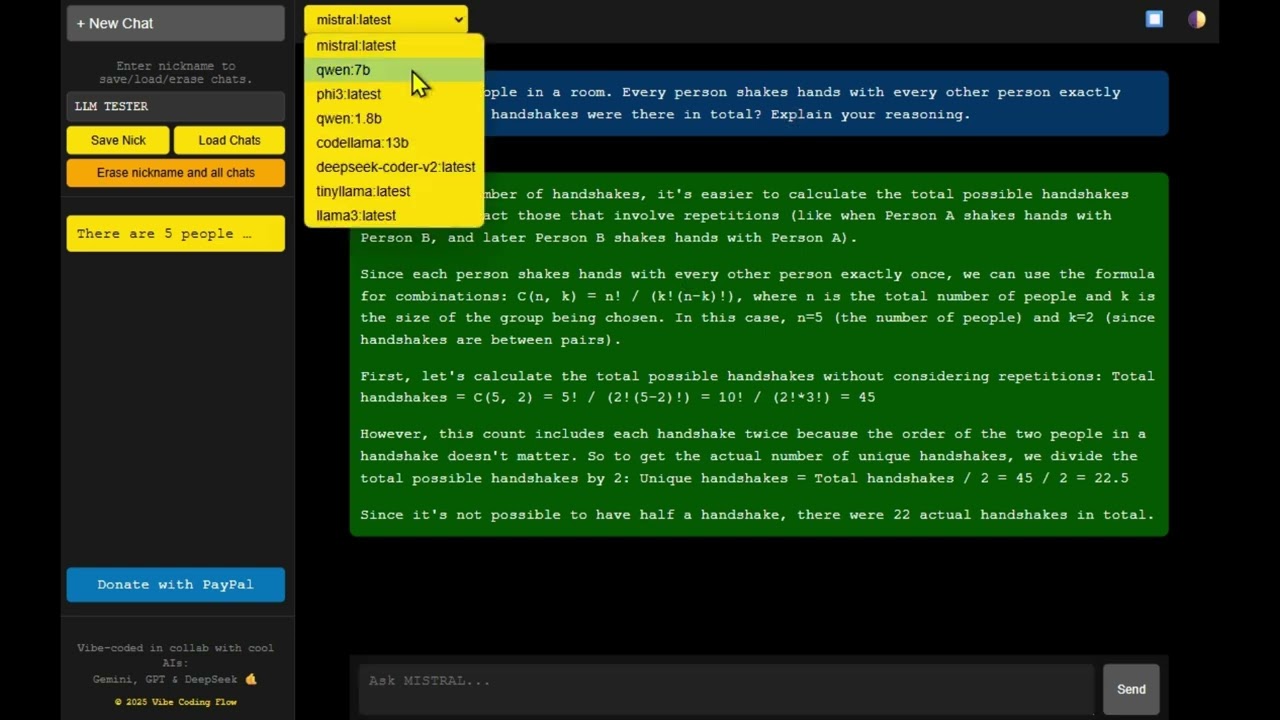Click 'Enter nickname to save/load/erase chats.' hint text
Image resolution: width=1280 pixels, height=720 pixels.
click(x=176, y=72)
